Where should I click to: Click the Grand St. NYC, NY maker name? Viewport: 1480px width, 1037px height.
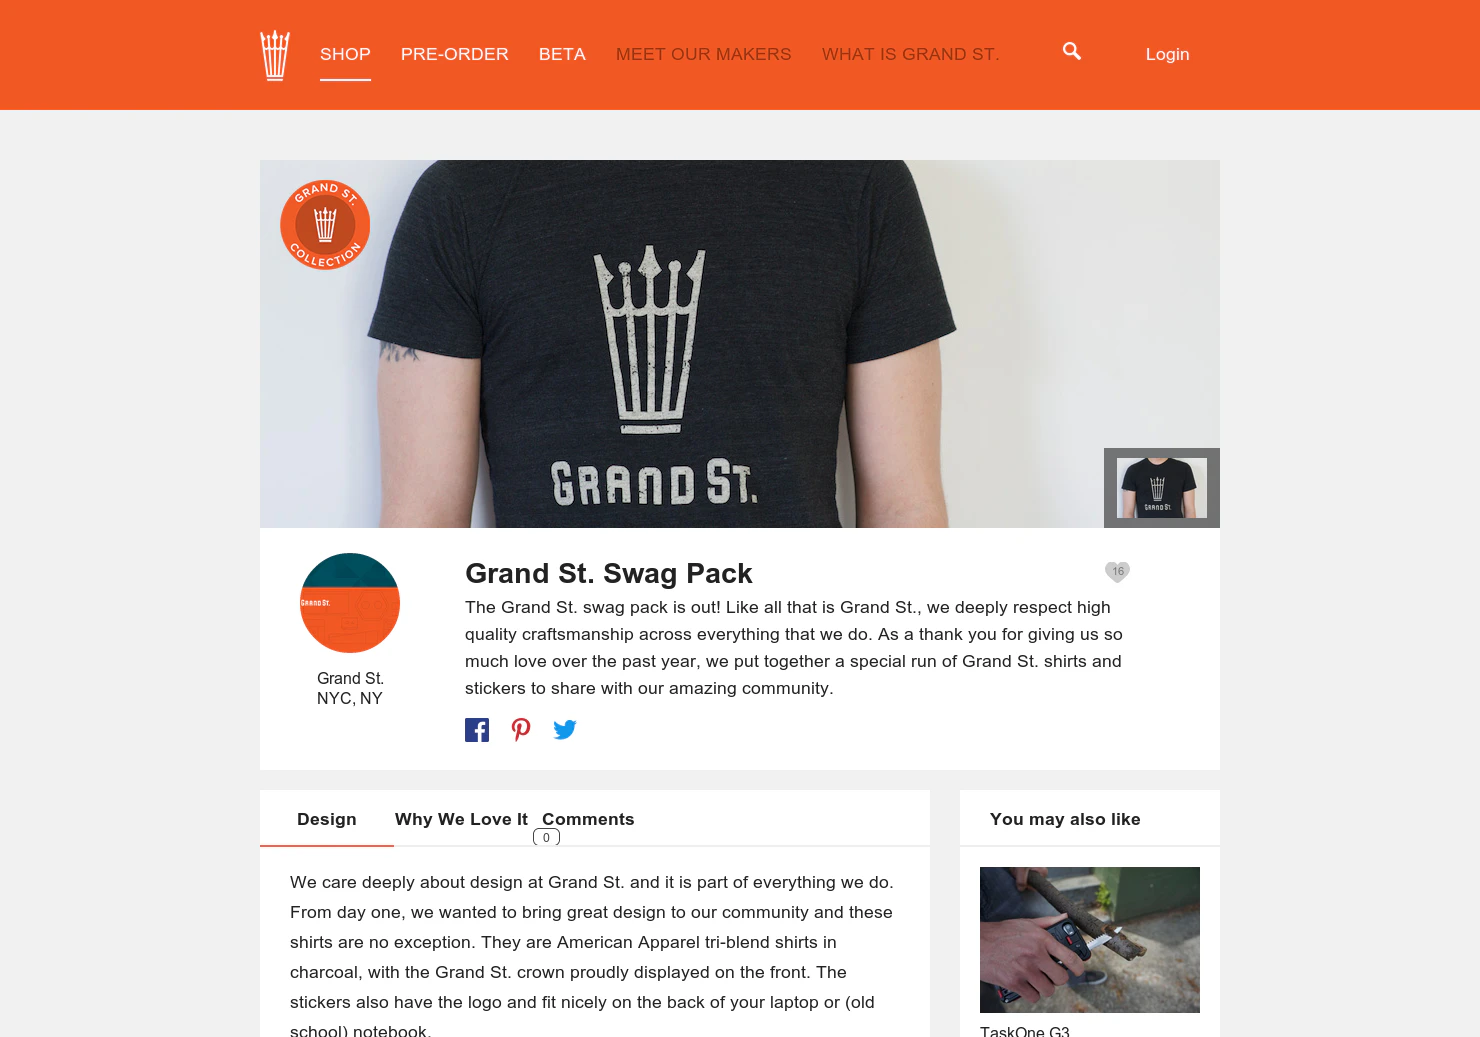pos(350,688)
